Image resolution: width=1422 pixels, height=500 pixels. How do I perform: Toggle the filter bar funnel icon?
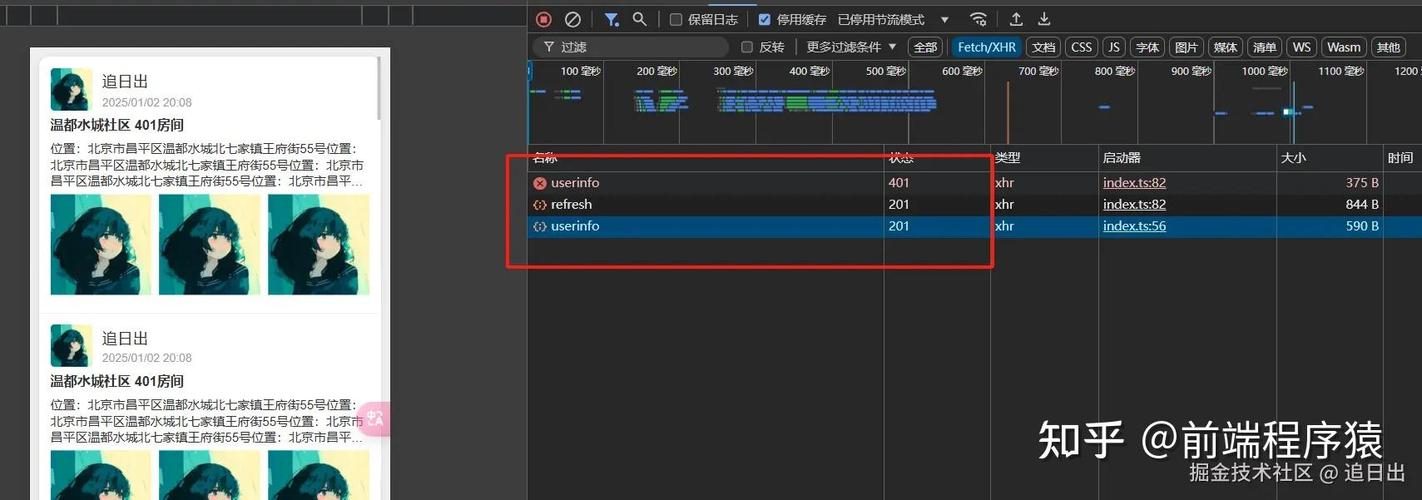[x=611, y=19]
